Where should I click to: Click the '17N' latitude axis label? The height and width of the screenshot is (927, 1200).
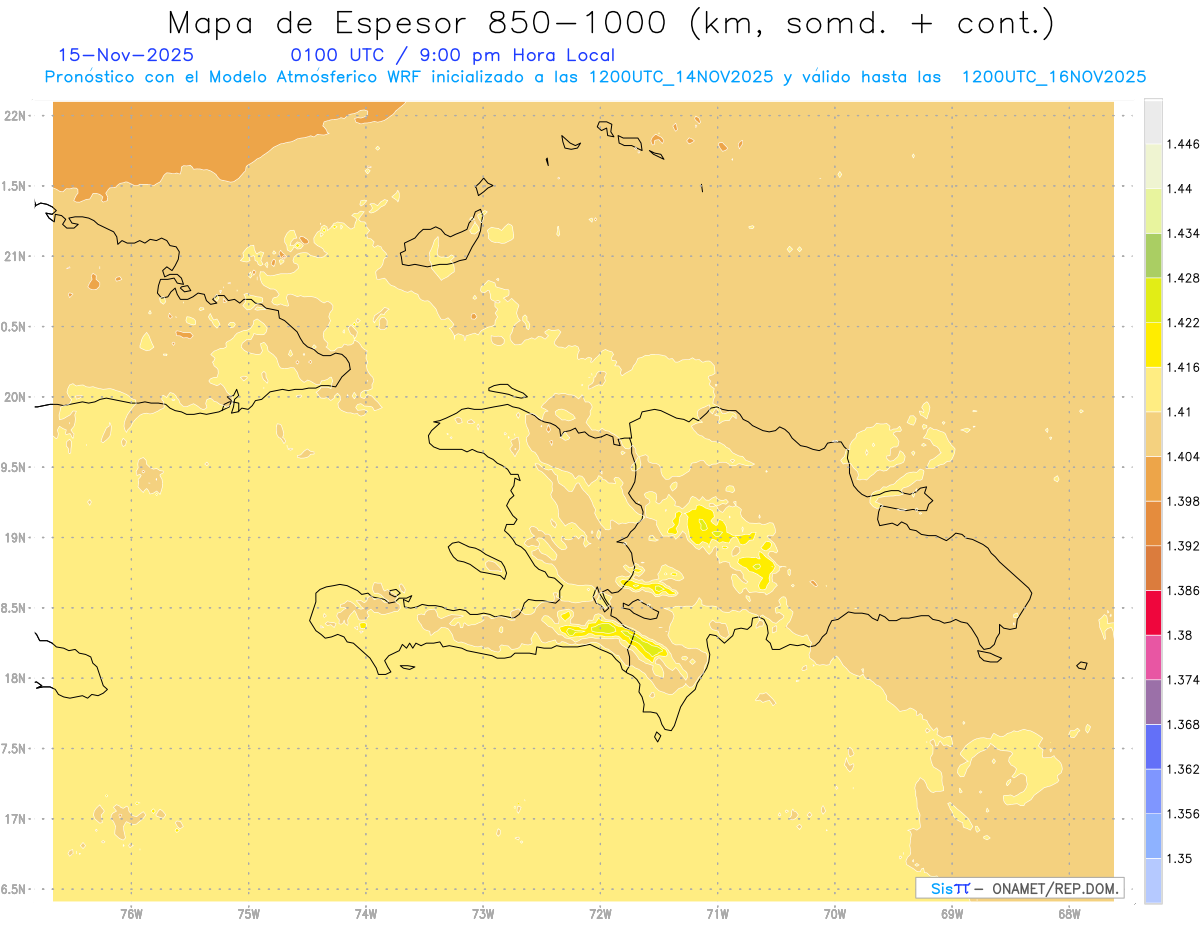(15, 819)
